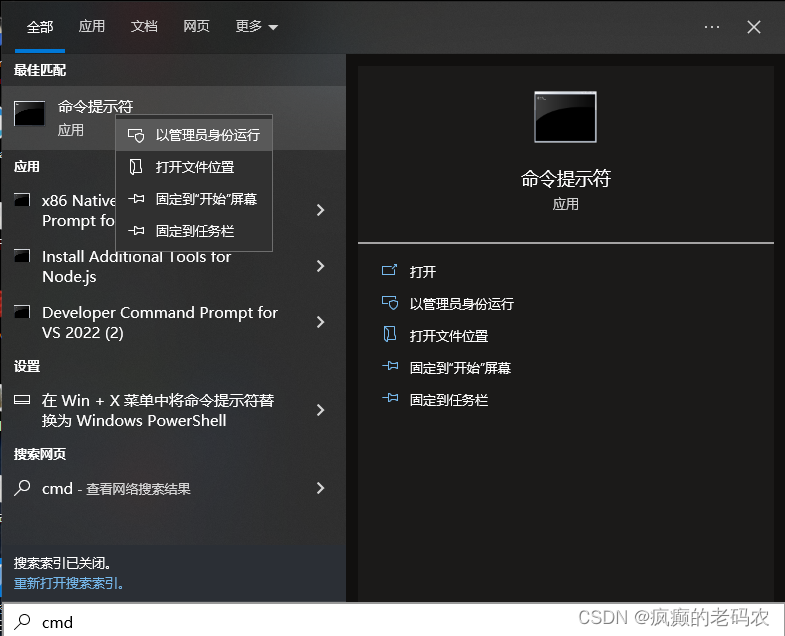Image resolution: width=785 pixels, height=636 pixels.
Task: Select 打开文件位置 in context menu
Action: click(x=194, y=167)
